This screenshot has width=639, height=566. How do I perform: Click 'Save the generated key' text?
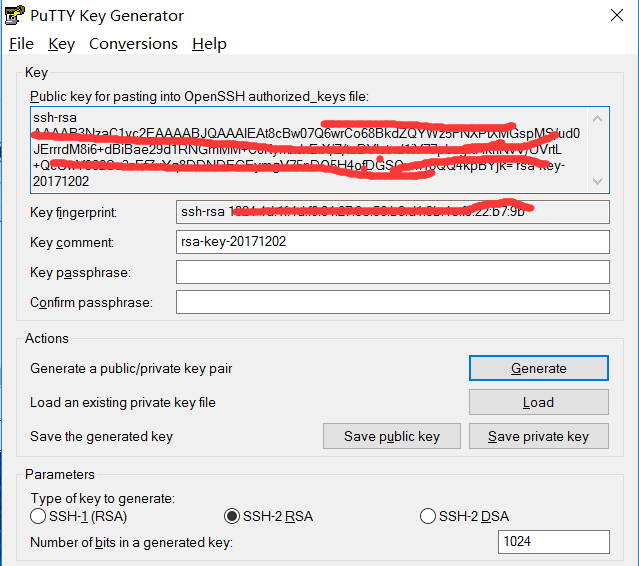(101, 436)
